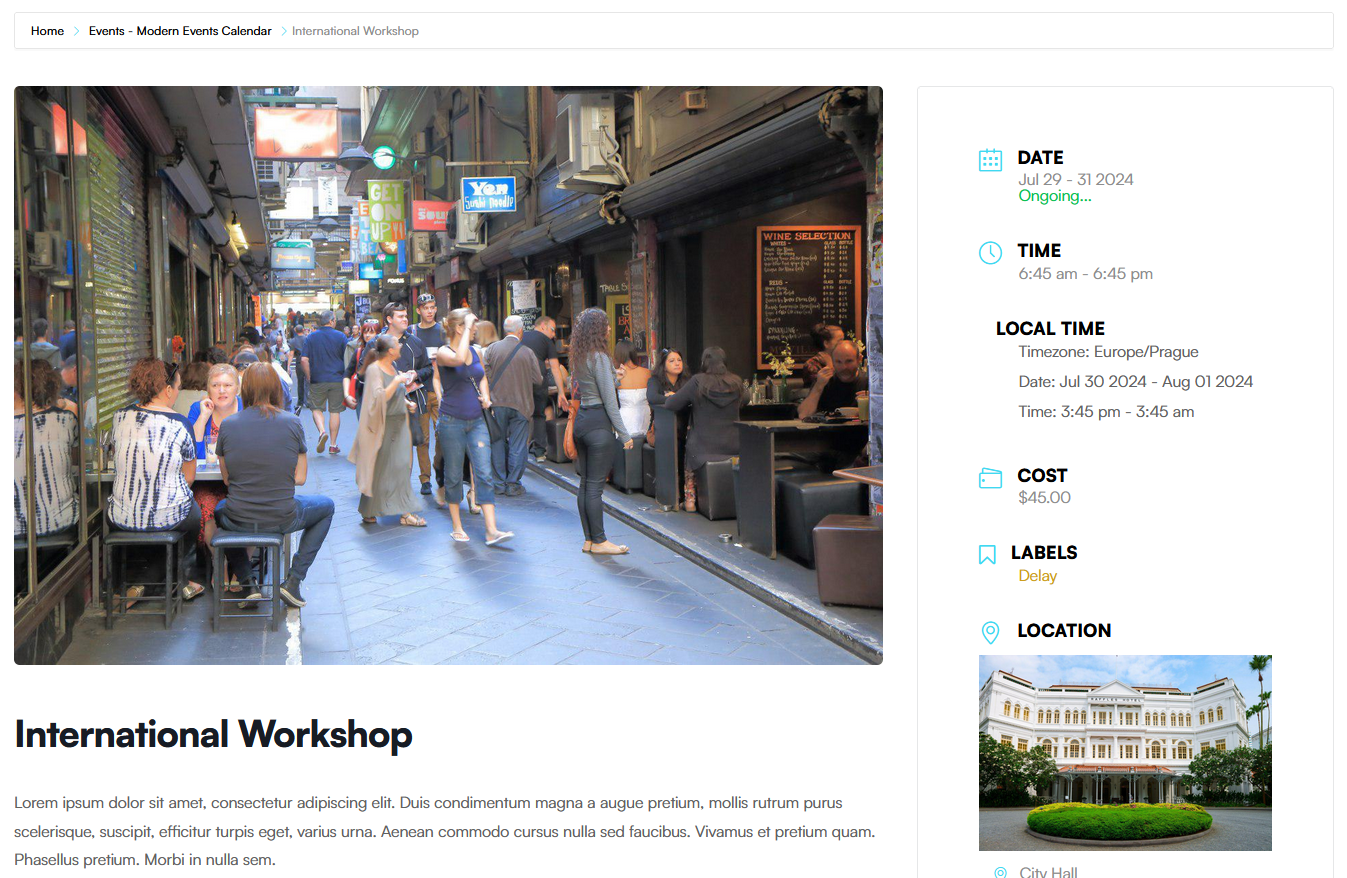Click the LABELS heading
Screen dimensions: 1347x878
click(1044, 552)
